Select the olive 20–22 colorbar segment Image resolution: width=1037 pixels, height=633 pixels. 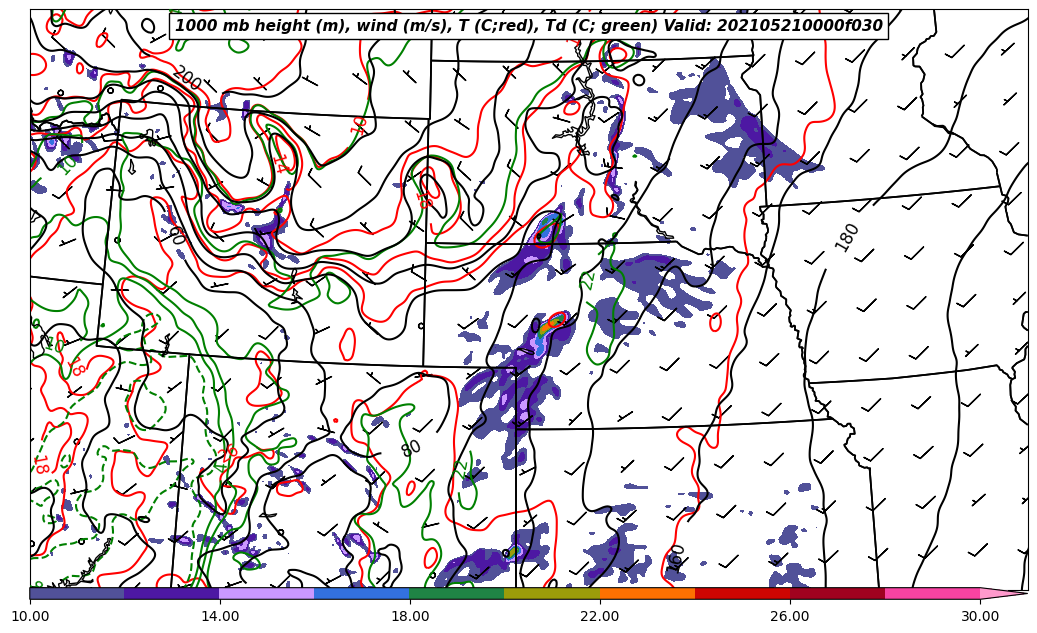(x=552, y=593)
